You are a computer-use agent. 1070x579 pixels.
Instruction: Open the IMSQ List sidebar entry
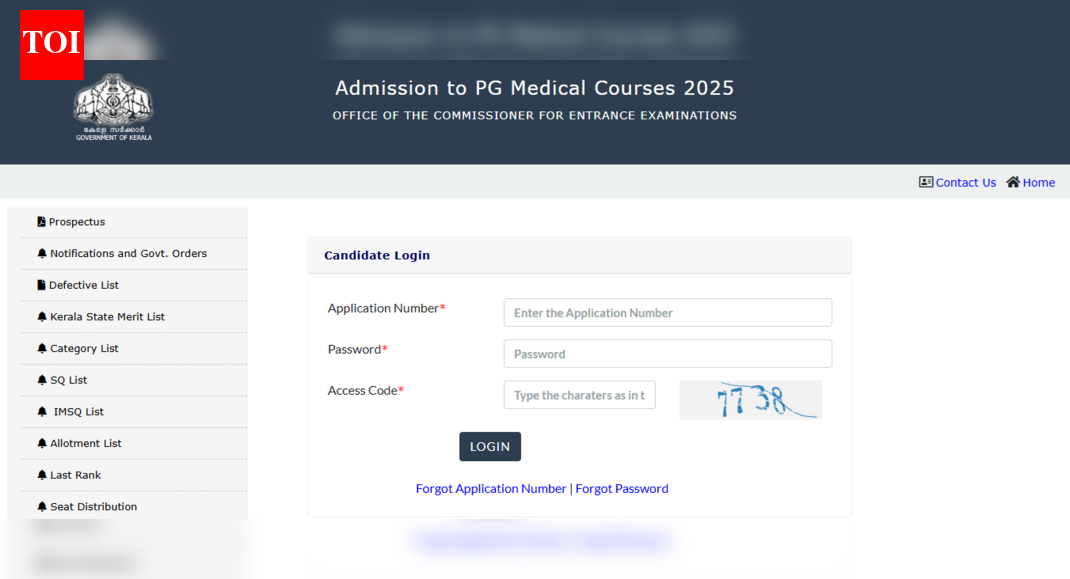[78, 411]
